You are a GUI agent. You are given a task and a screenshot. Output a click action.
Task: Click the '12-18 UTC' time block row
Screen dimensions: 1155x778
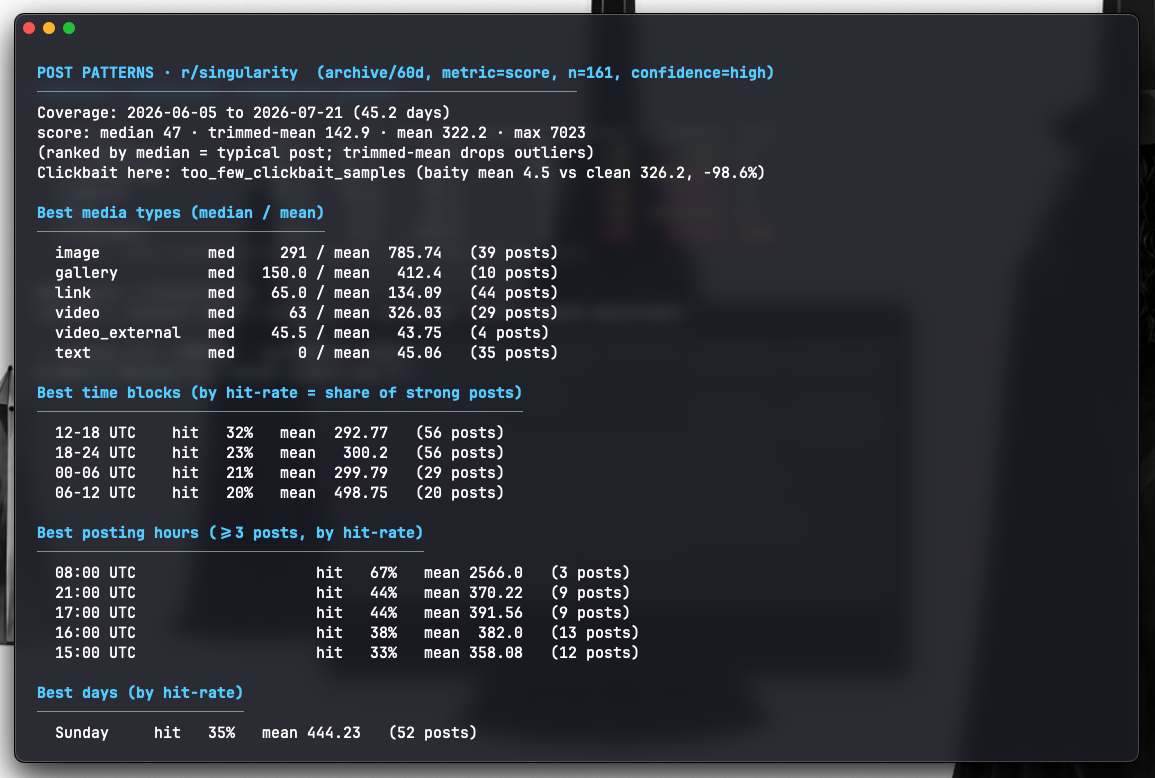pos(279,432)
